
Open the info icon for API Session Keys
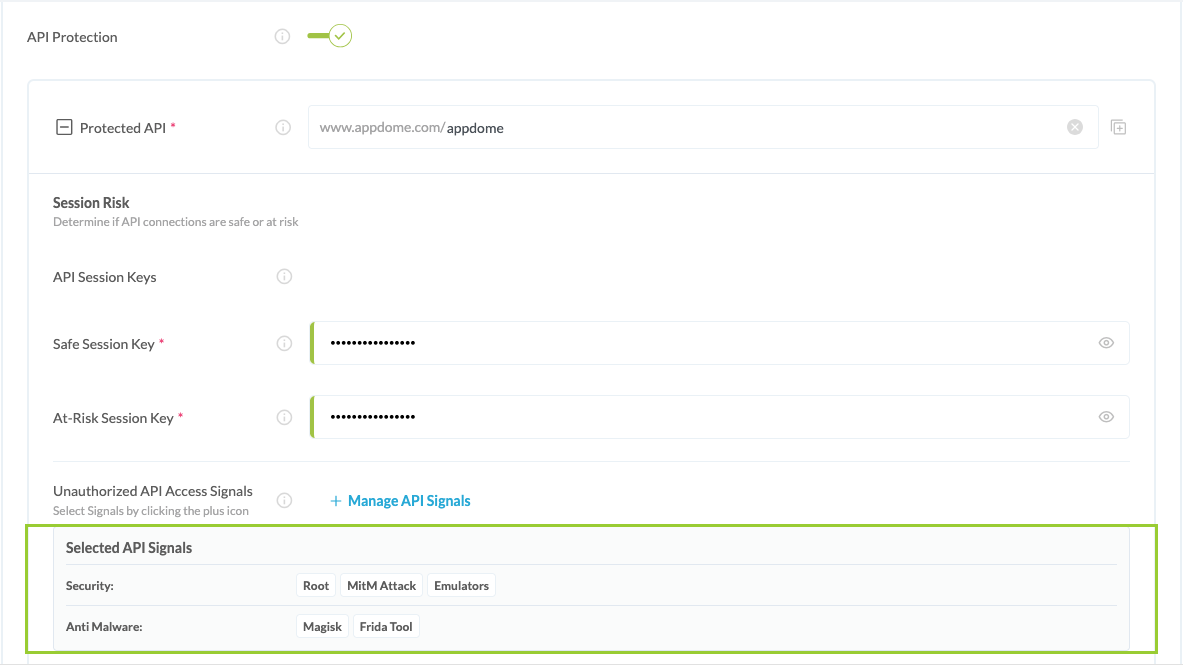284,276
